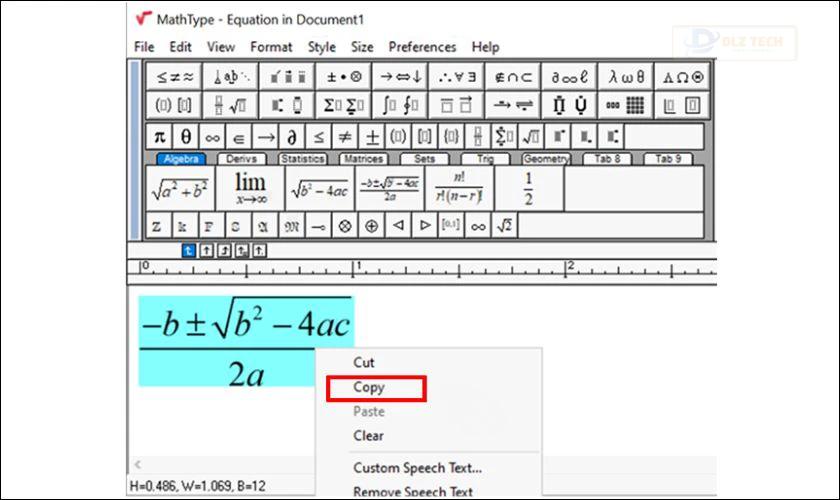Open the subscript and superscript templates palette
Image resolution: width=840 pixels, height=500 pixels.
click(x=287, y=105)
